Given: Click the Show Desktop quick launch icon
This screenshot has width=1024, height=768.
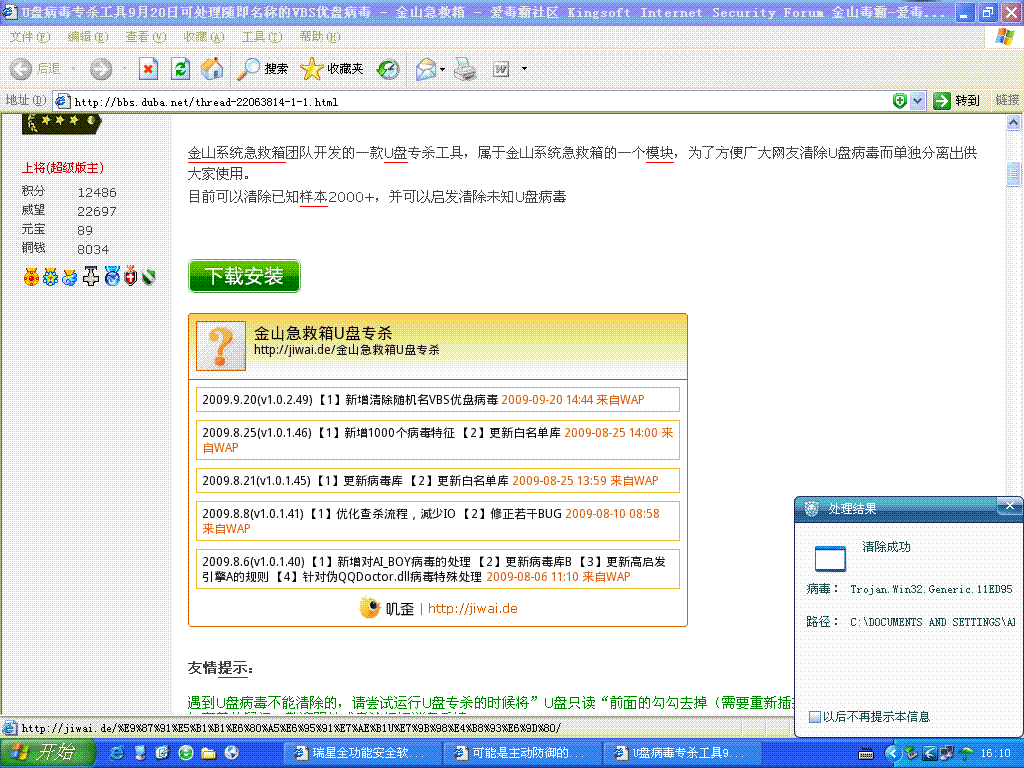Looking at the screenshot, I should (140, 753).
